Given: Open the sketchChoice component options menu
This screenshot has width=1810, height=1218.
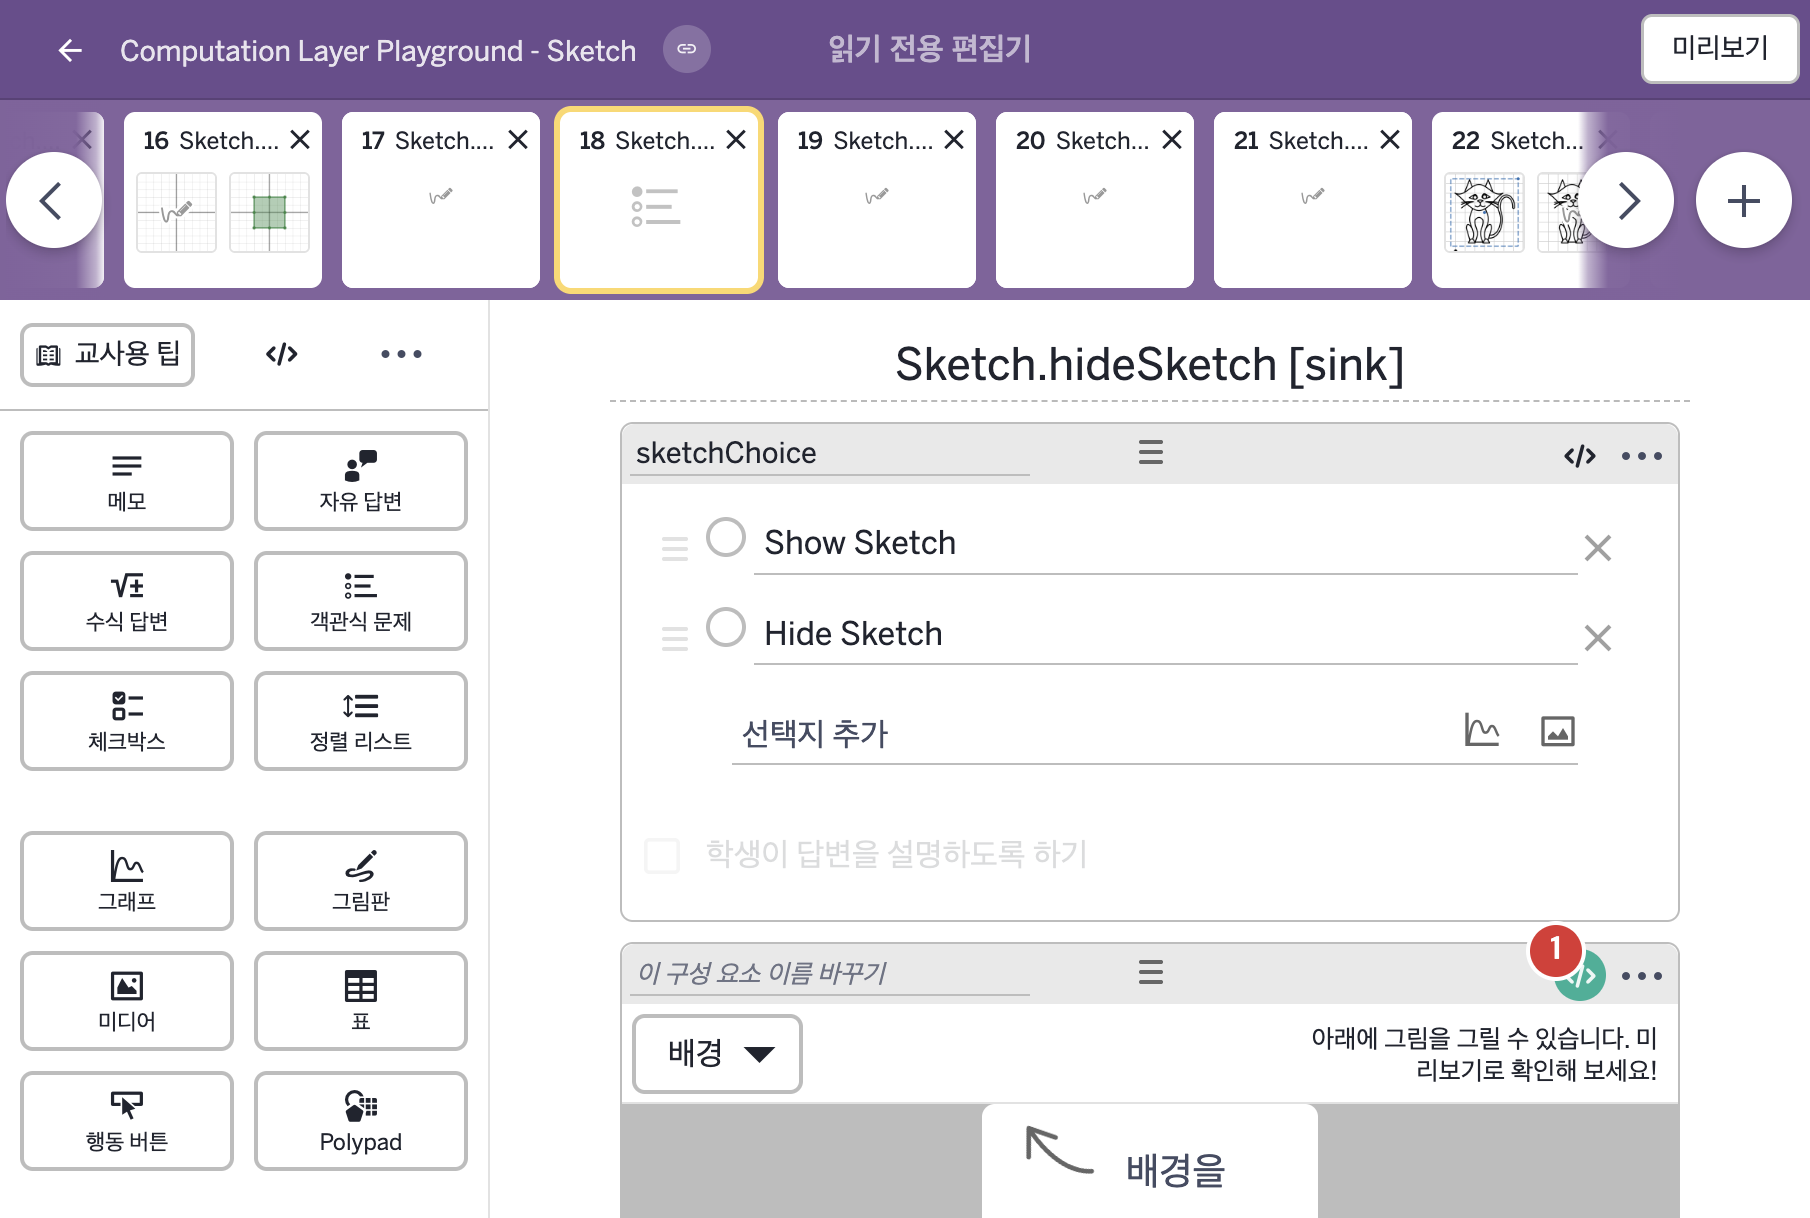Looking at the screenshot, I should tap(1642, 456).
